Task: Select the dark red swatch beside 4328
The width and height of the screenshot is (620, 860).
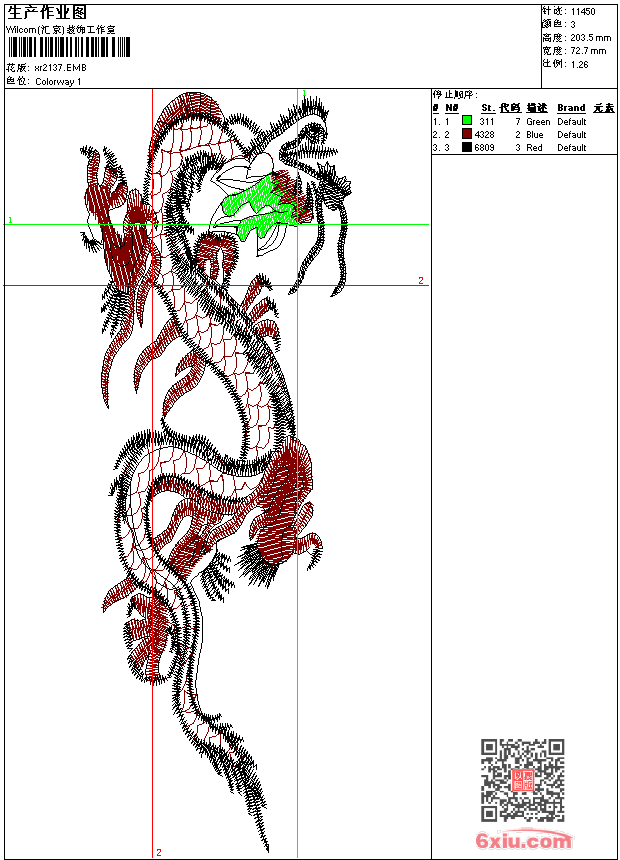Action: (x=467, y=134)
